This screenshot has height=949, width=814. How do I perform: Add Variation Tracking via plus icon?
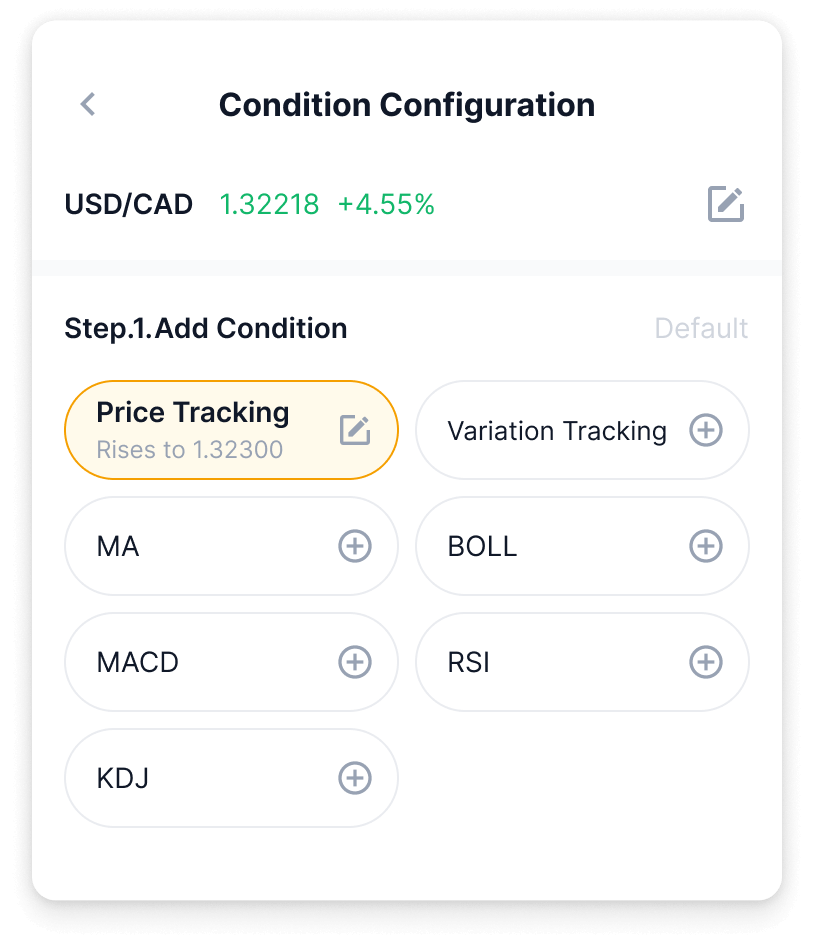pos(706,430)
